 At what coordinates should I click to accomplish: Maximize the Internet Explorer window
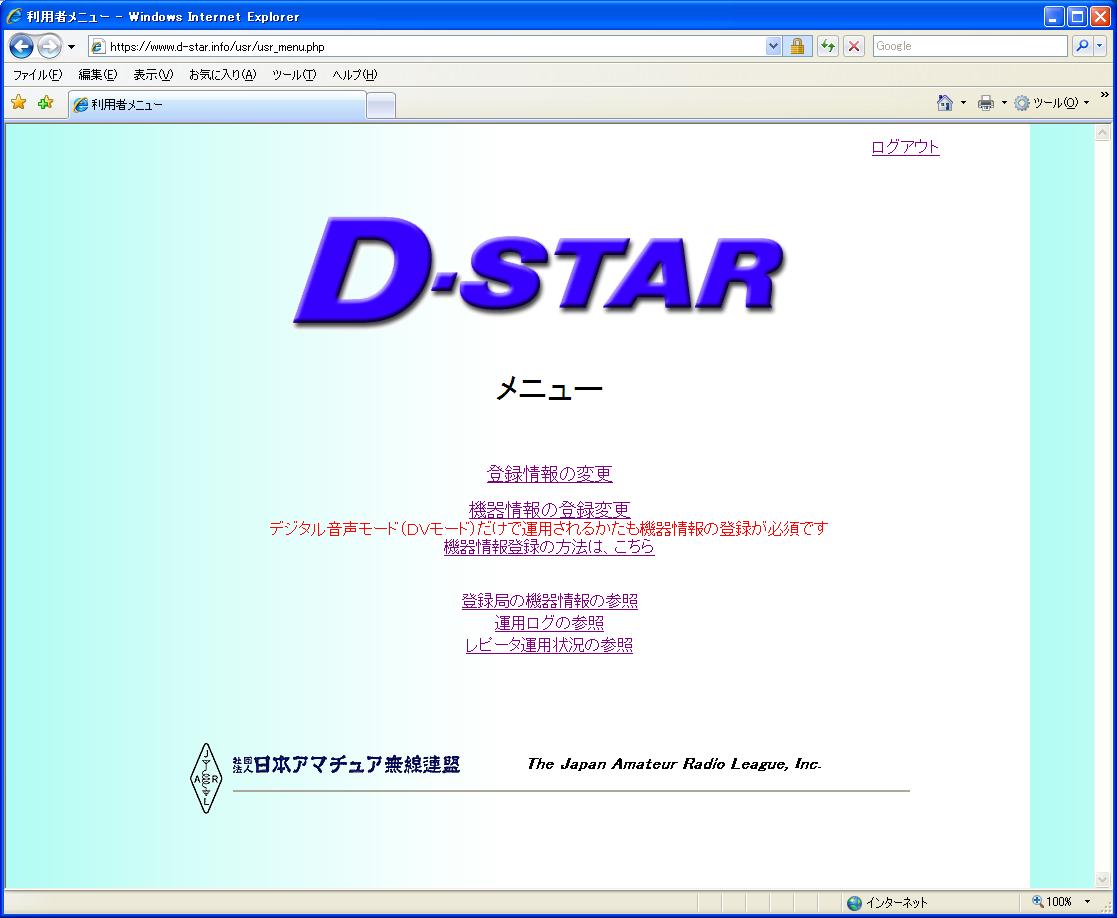pyautogui.click(x=1077, y=16)
